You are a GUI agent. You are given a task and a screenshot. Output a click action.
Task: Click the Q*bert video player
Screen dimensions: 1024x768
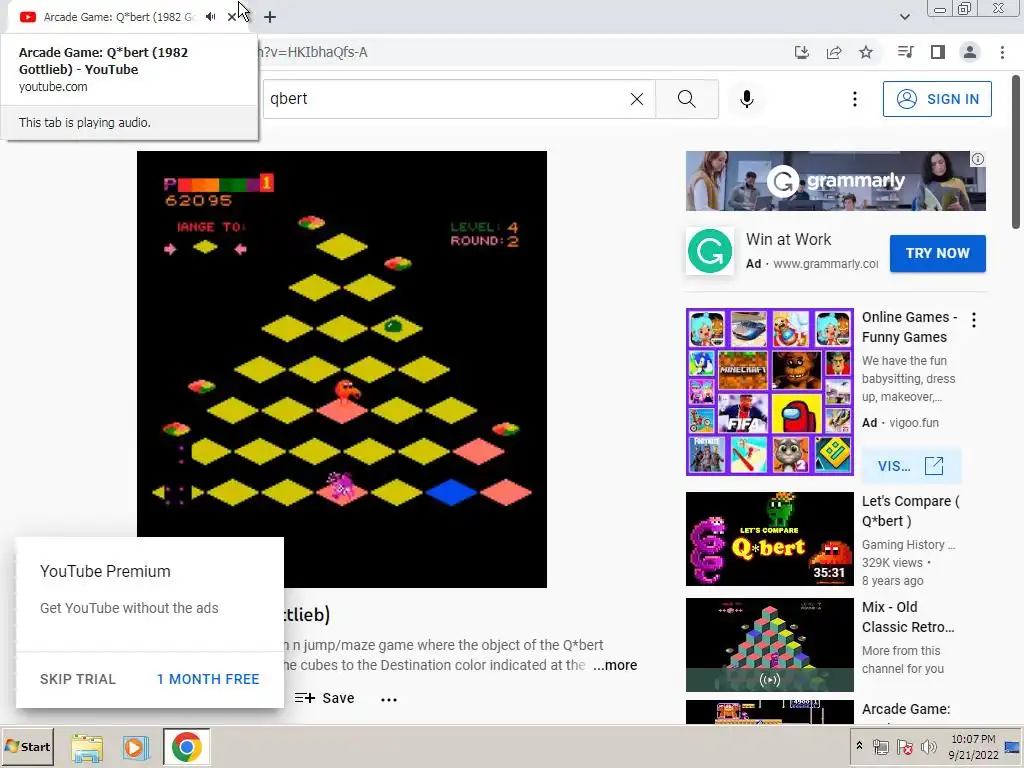(342, 369)
